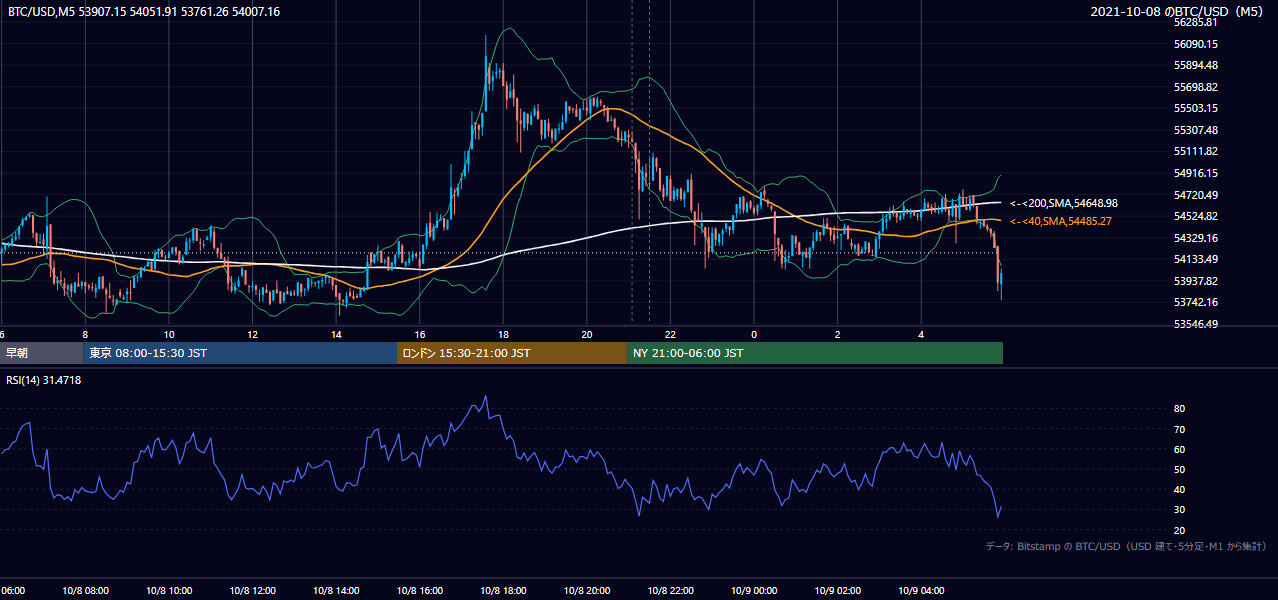Click the hour 8 tick under price chart
1278x600 pixels.
(x=85, y=334)
